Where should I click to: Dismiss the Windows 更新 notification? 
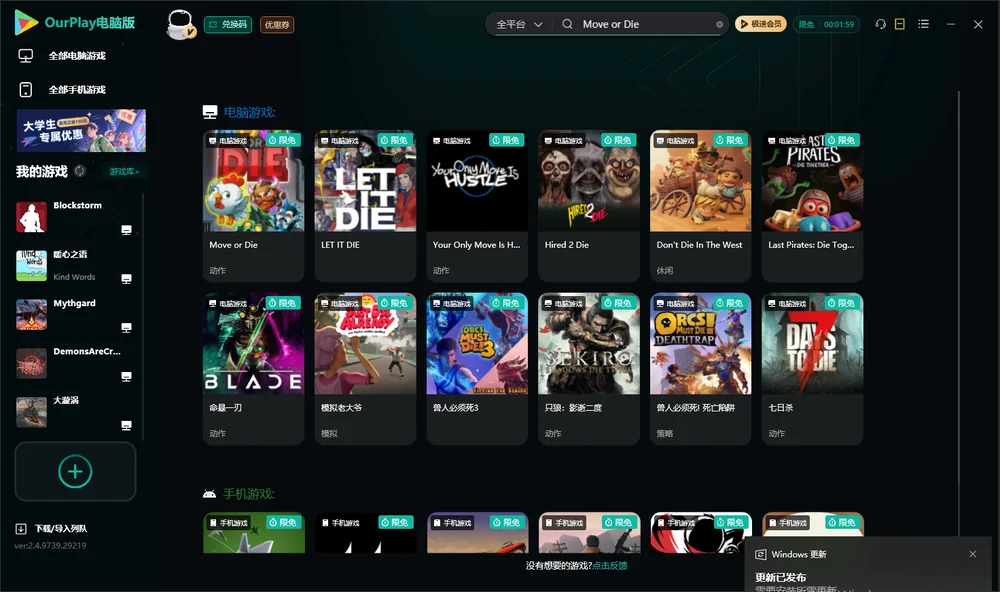point(973,554)
